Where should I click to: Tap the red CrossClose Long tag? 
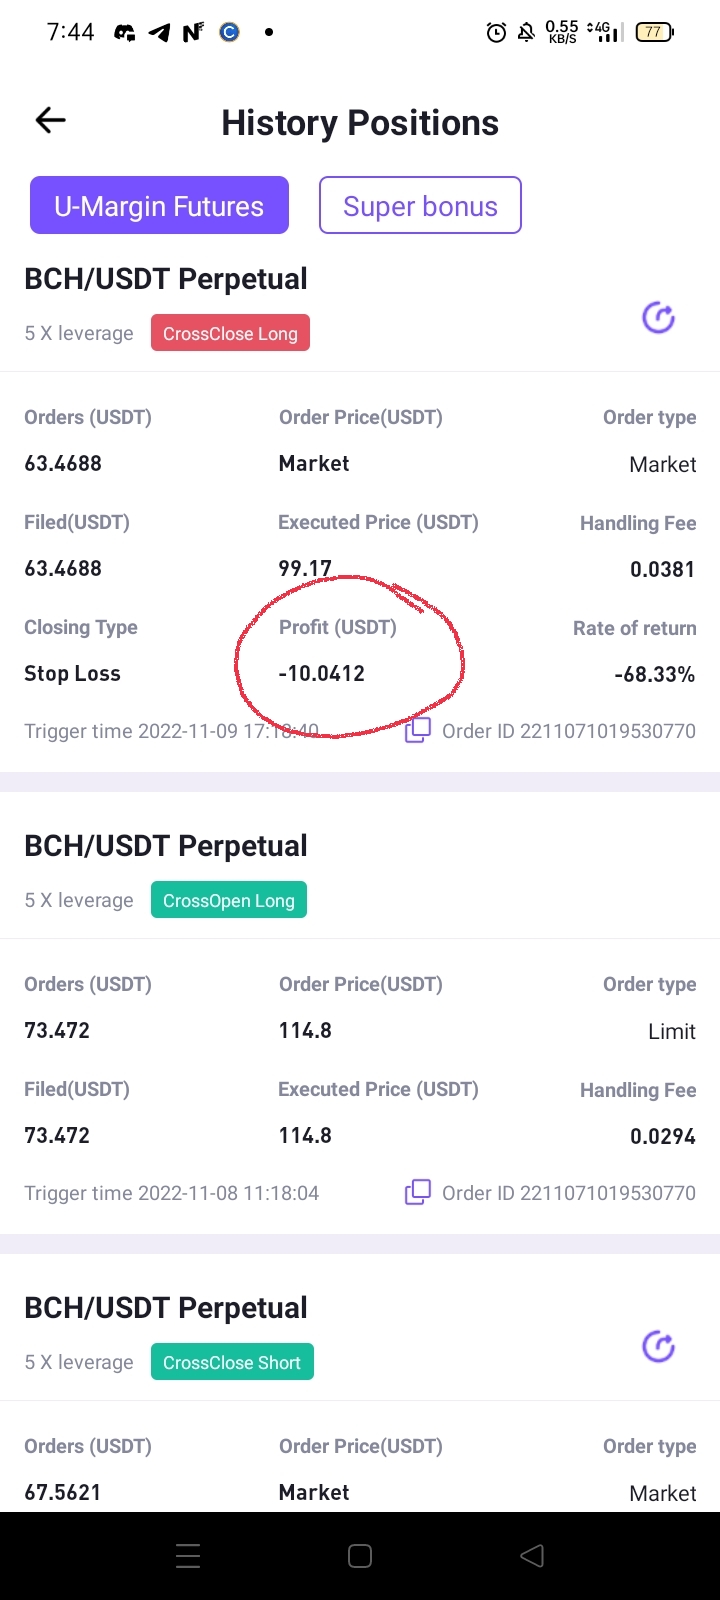click(x=230, y=333)
